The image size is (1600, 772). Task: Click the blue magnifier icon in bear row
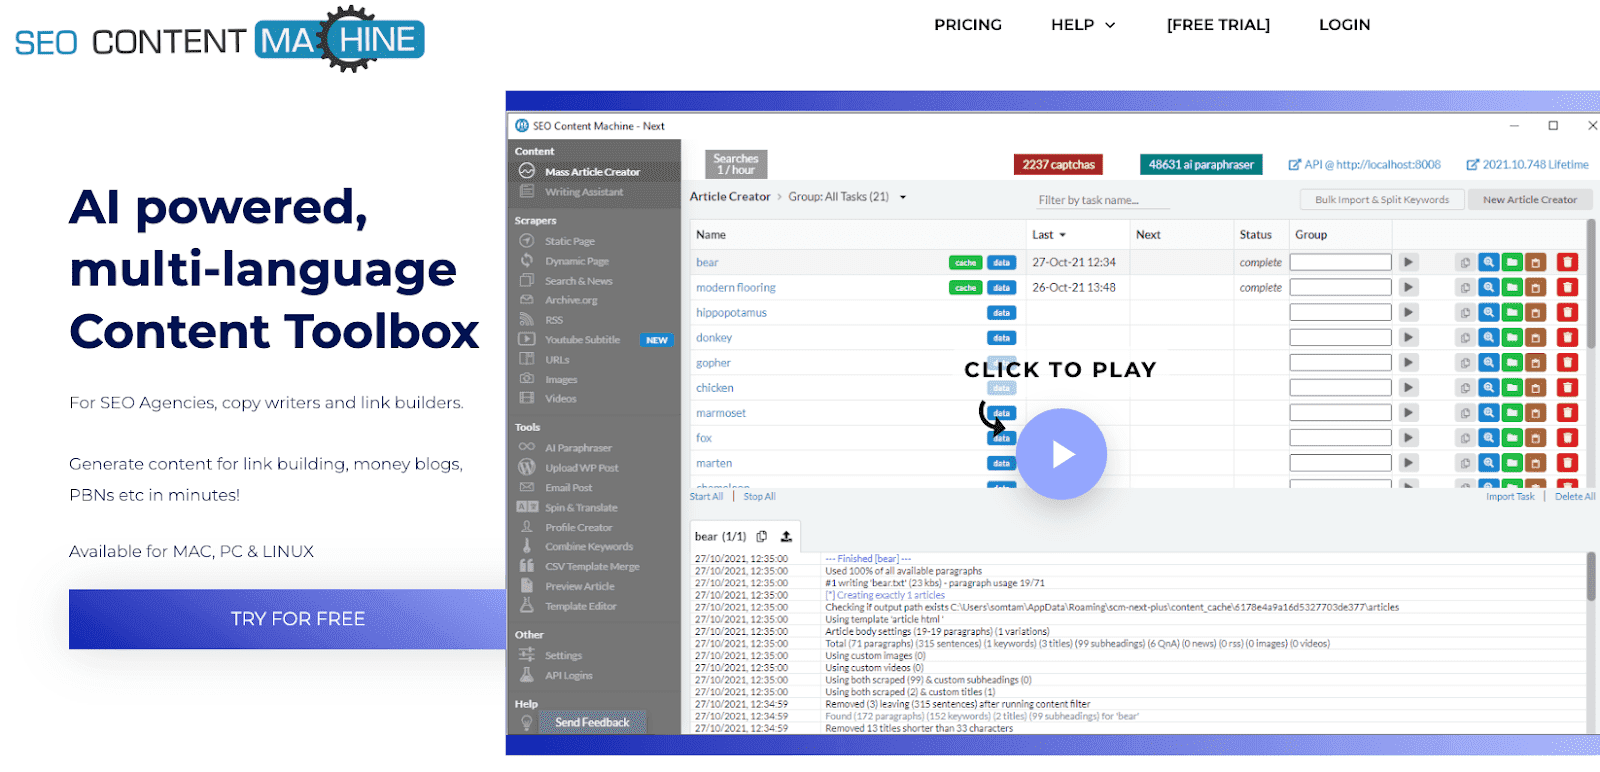tap(1489, 262)
